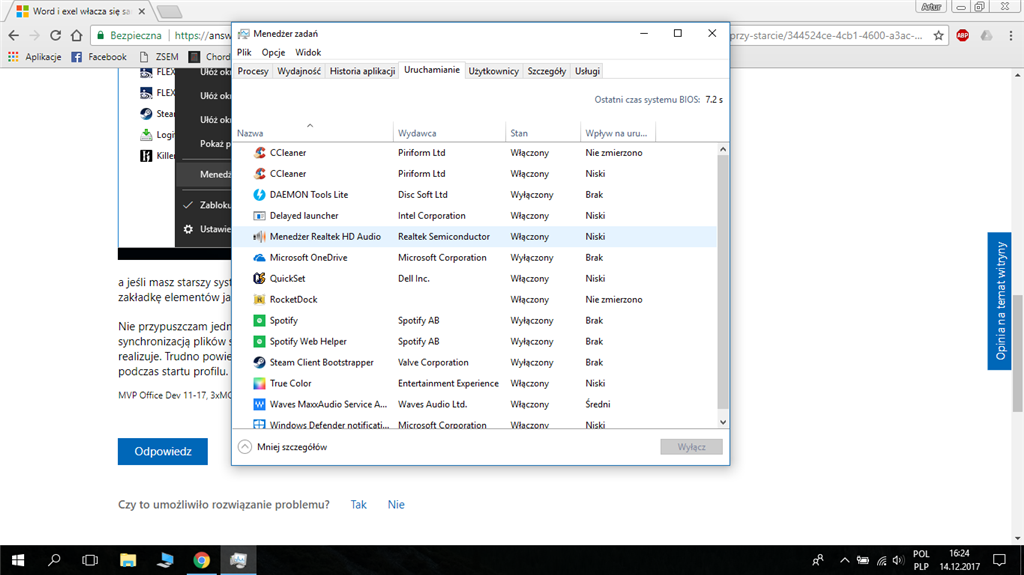1024x575 pixels.
Task: Click Steam Client Bootstrapper icon
Action: coord(259,362)
